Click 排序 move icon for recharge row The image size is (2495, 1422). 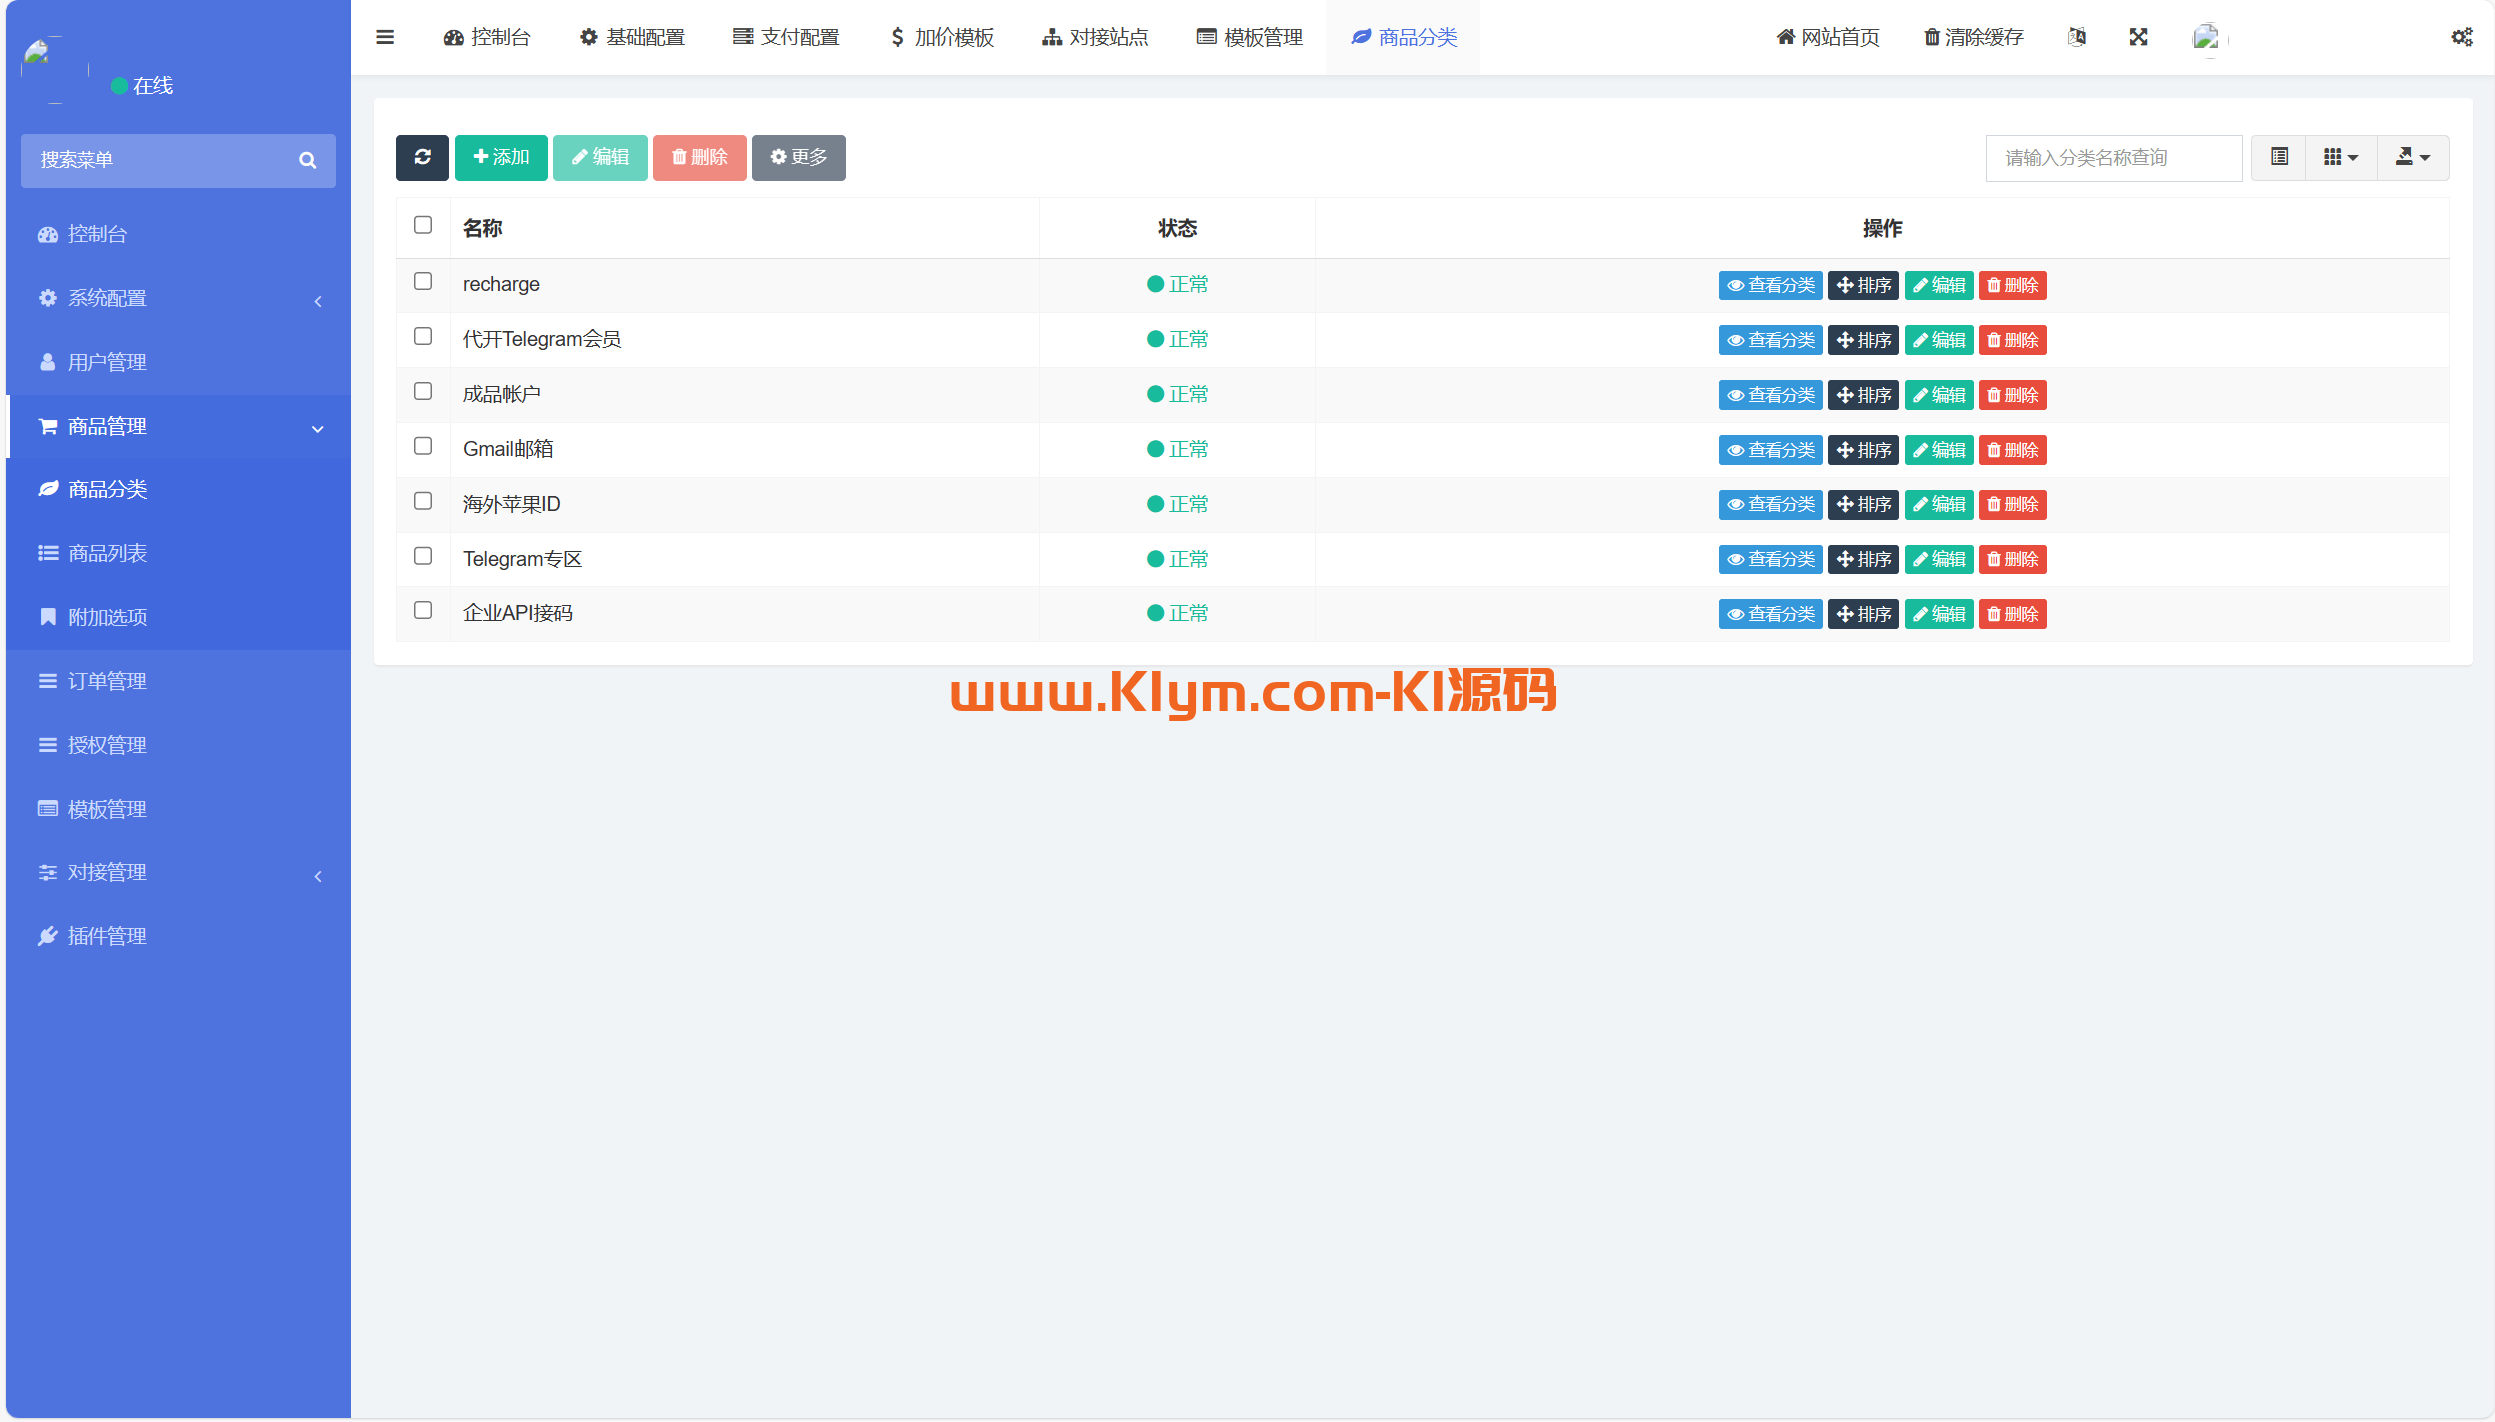[1863, 285]
